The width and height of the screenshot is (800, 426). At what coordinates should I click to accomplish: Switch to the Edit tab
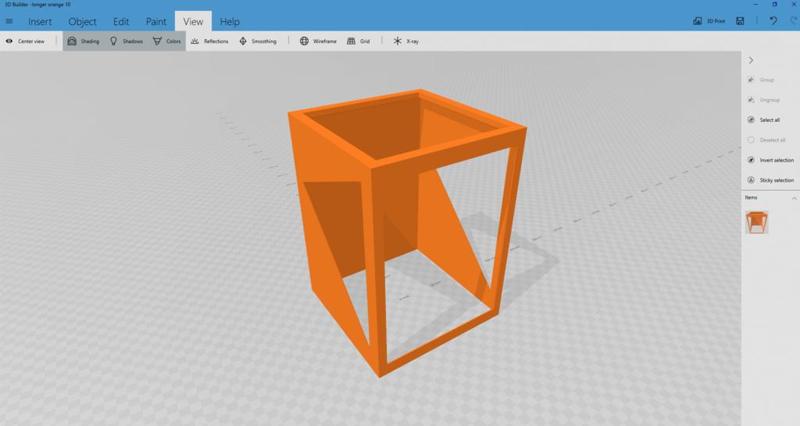click(121, 21)
